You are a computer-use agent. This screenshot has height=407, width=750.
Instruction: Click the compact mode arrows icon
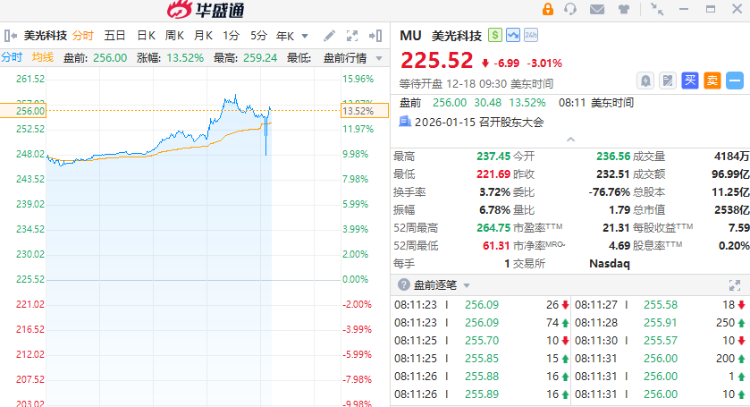pyautogui.click(x=657, y=9)
